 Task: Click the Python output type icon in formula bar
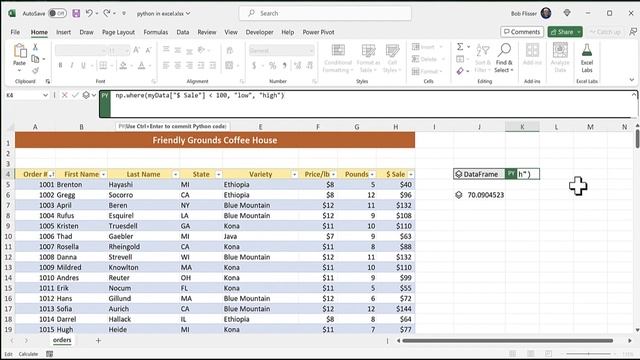pos(86,95)
